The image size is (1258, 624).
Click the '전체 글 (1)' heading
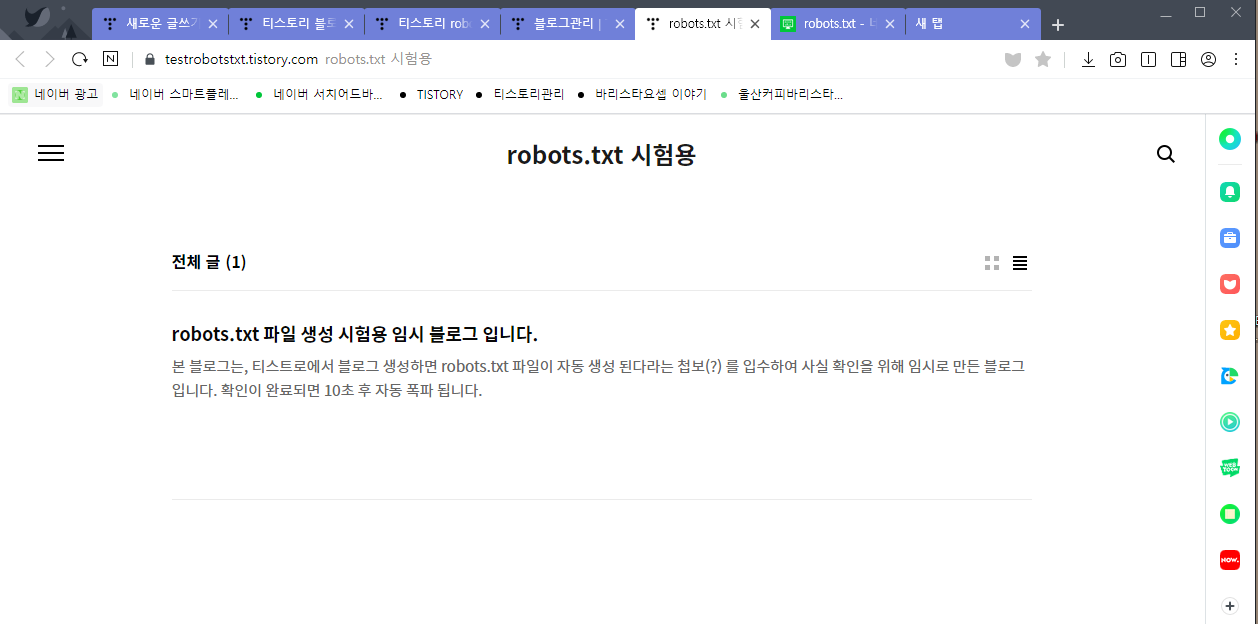(209, 262)
